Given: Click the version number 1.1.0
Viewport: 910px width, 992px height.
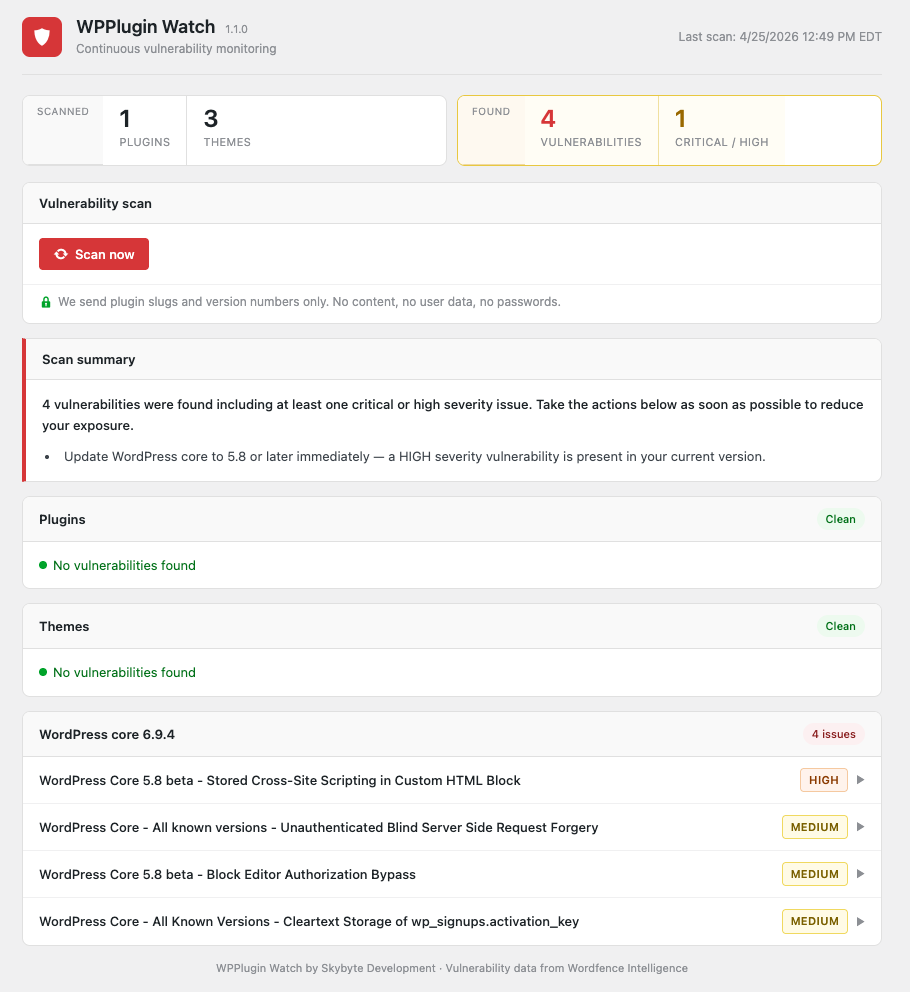Looking at the screenshot, I should pos(236,29).
